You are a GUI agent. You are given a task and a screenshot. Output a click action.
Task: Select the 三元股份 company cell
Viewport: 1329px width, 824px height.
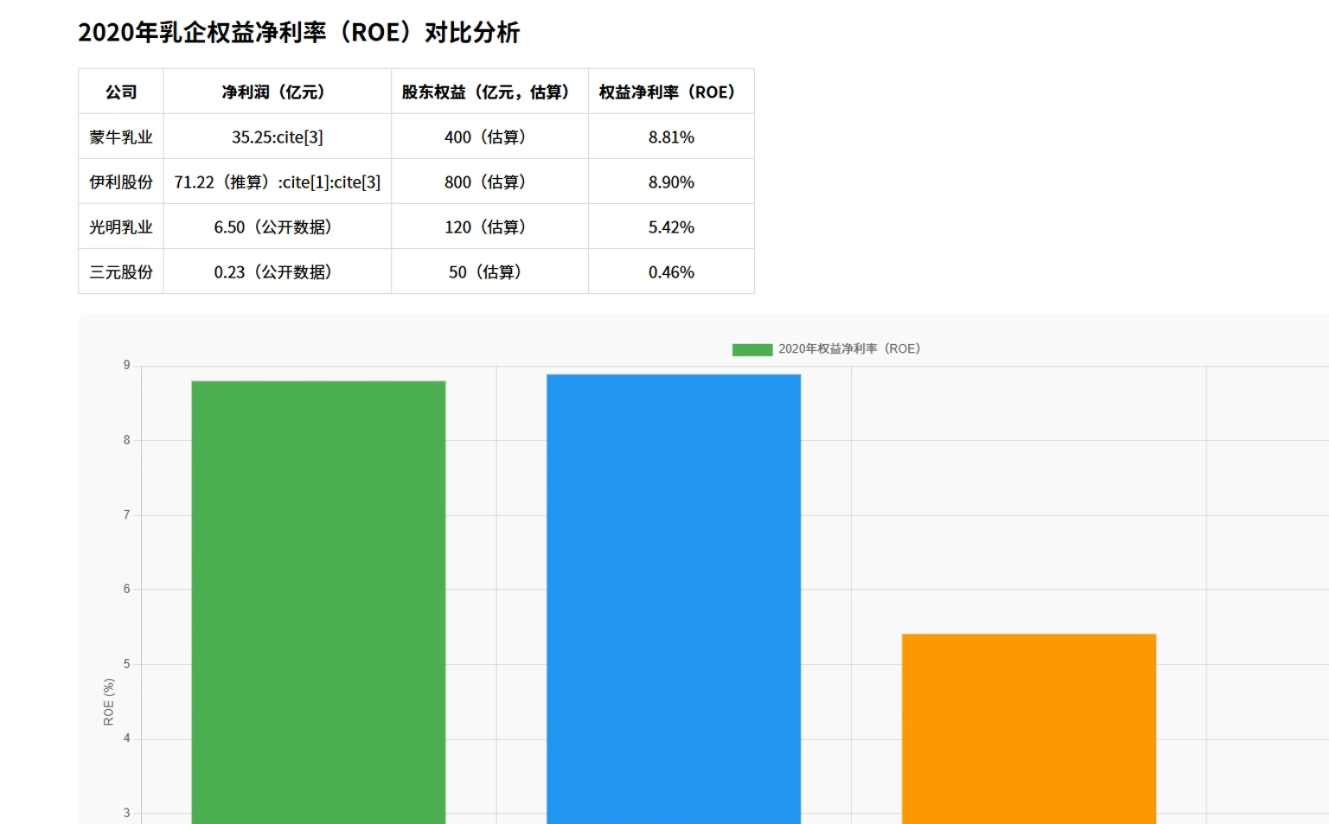point(121,272)
